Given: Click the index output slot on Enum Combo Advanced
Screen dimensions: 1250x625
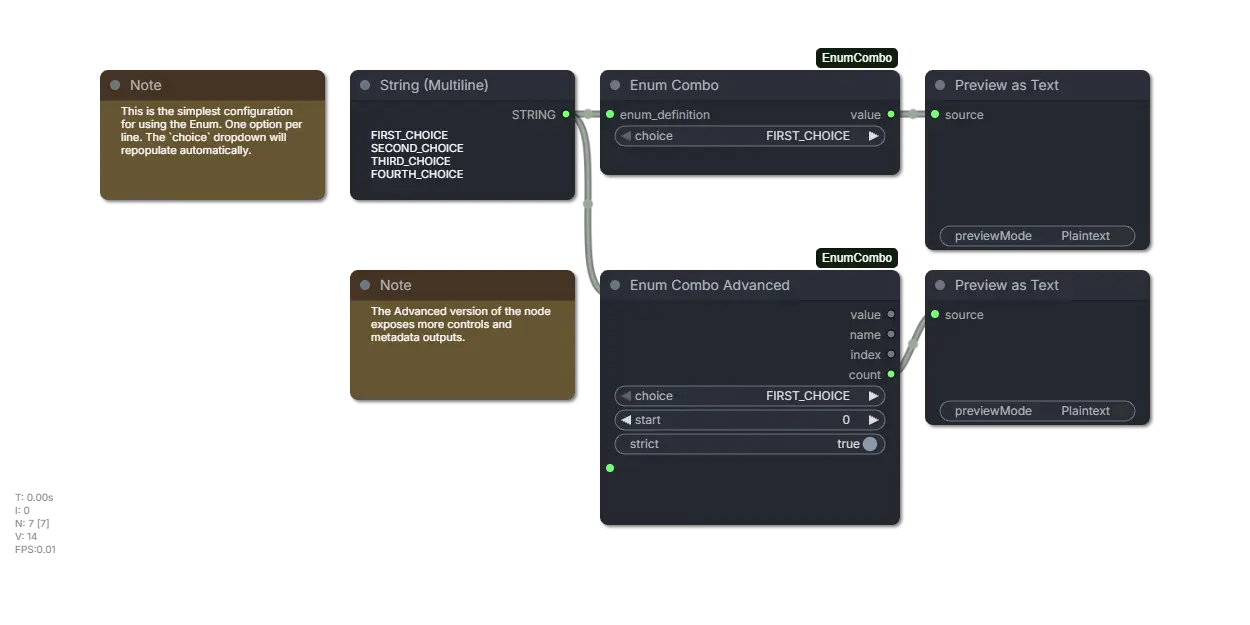Looking at the screenshot, I should (891, 354).
